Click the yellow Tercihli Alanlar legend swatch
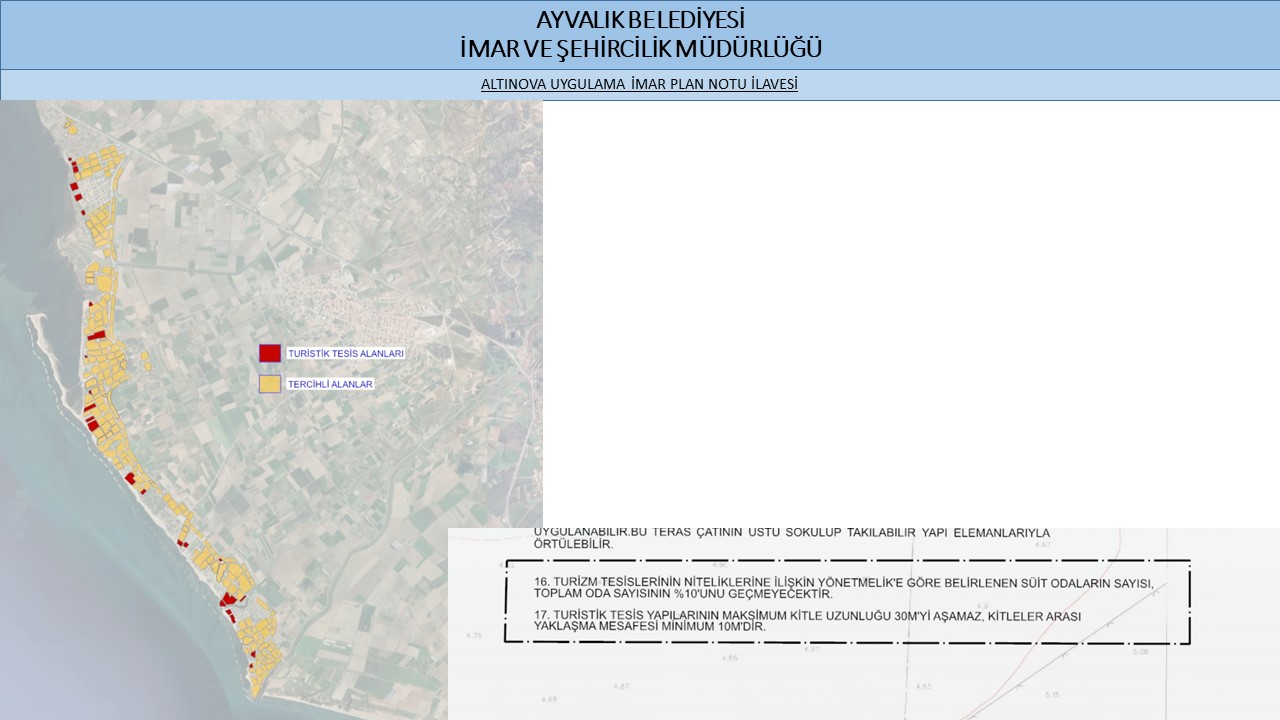 pos(269,383)
